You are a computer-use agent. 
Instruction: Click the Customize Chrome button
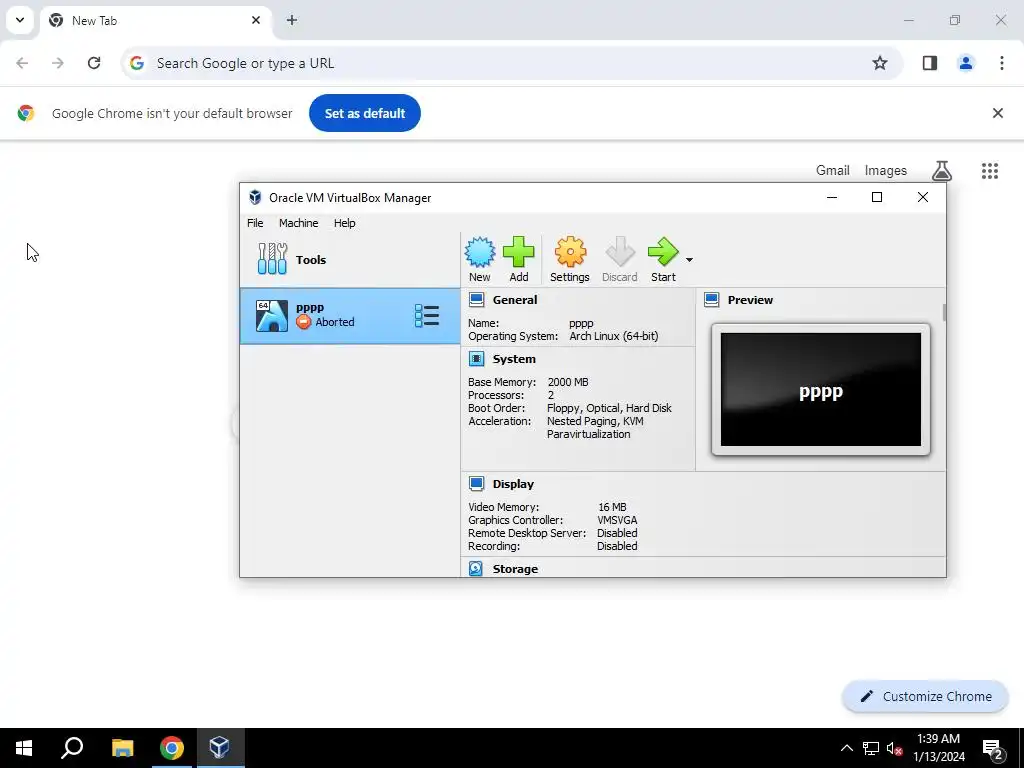pos(925,697)
